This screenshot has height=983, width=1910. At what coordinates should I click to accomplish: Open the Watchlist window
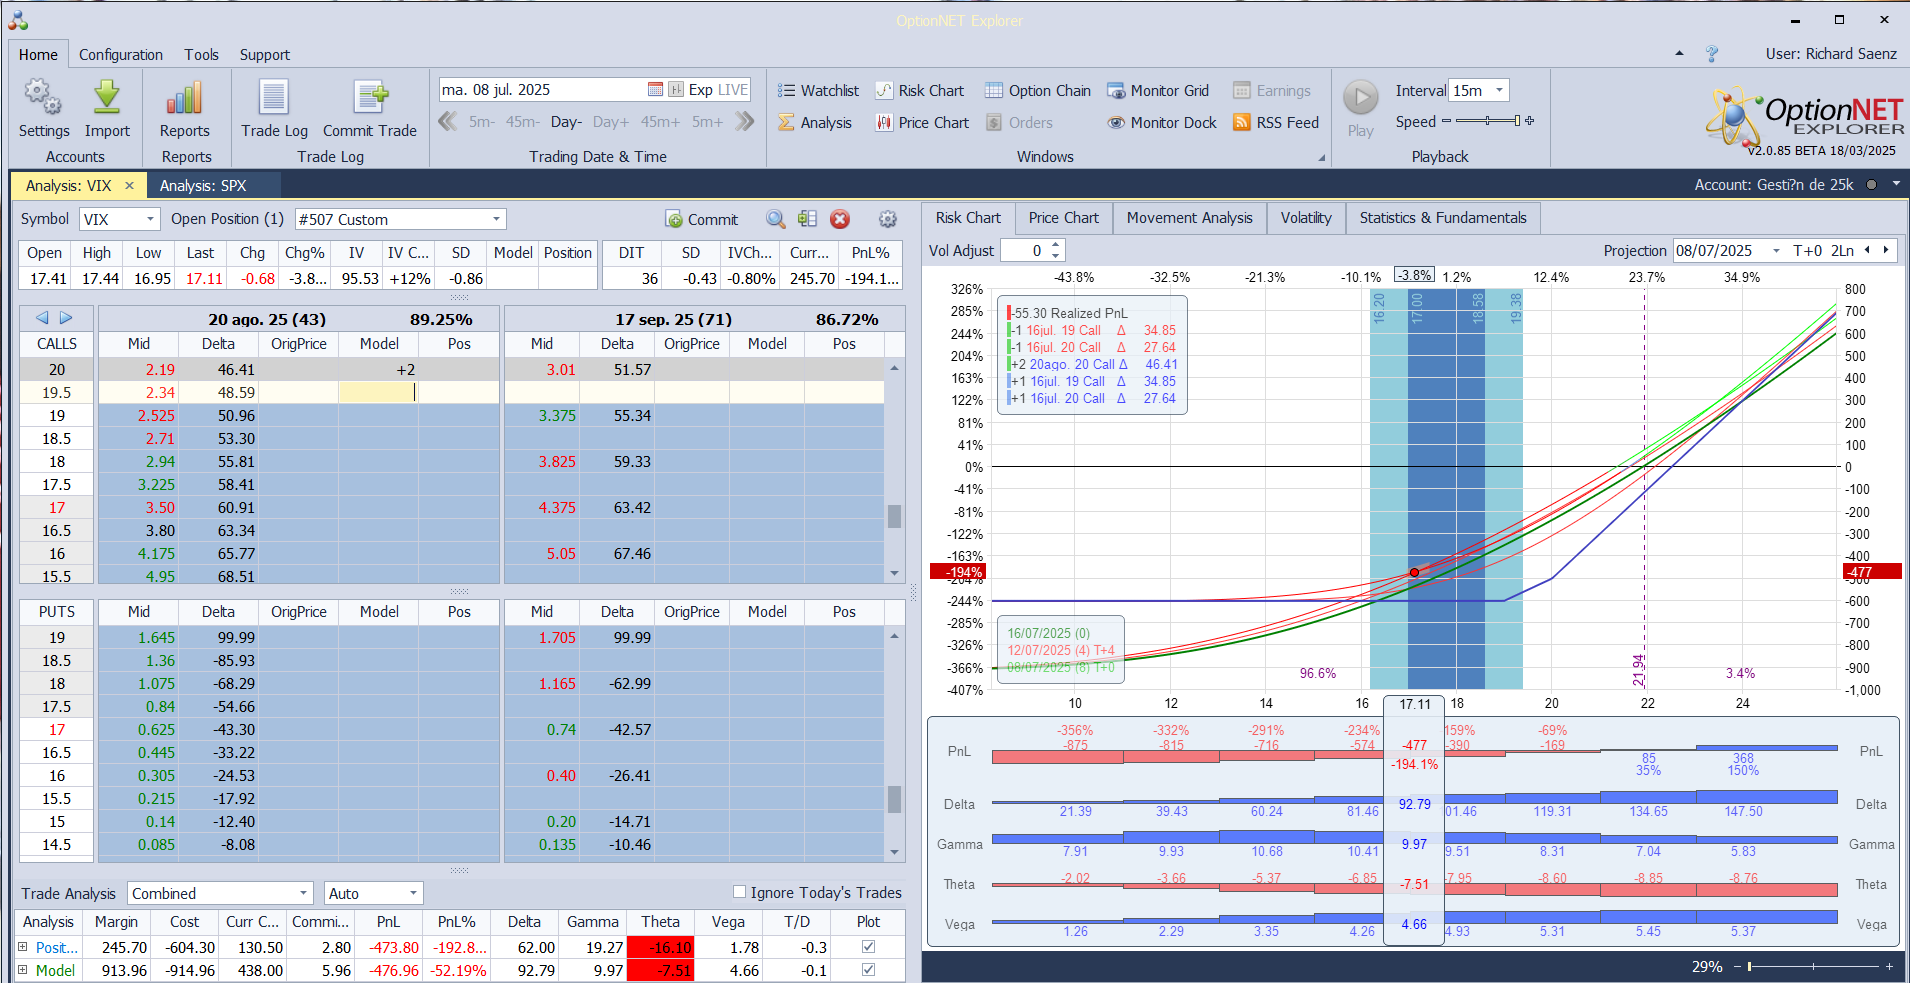click(818, 91)
